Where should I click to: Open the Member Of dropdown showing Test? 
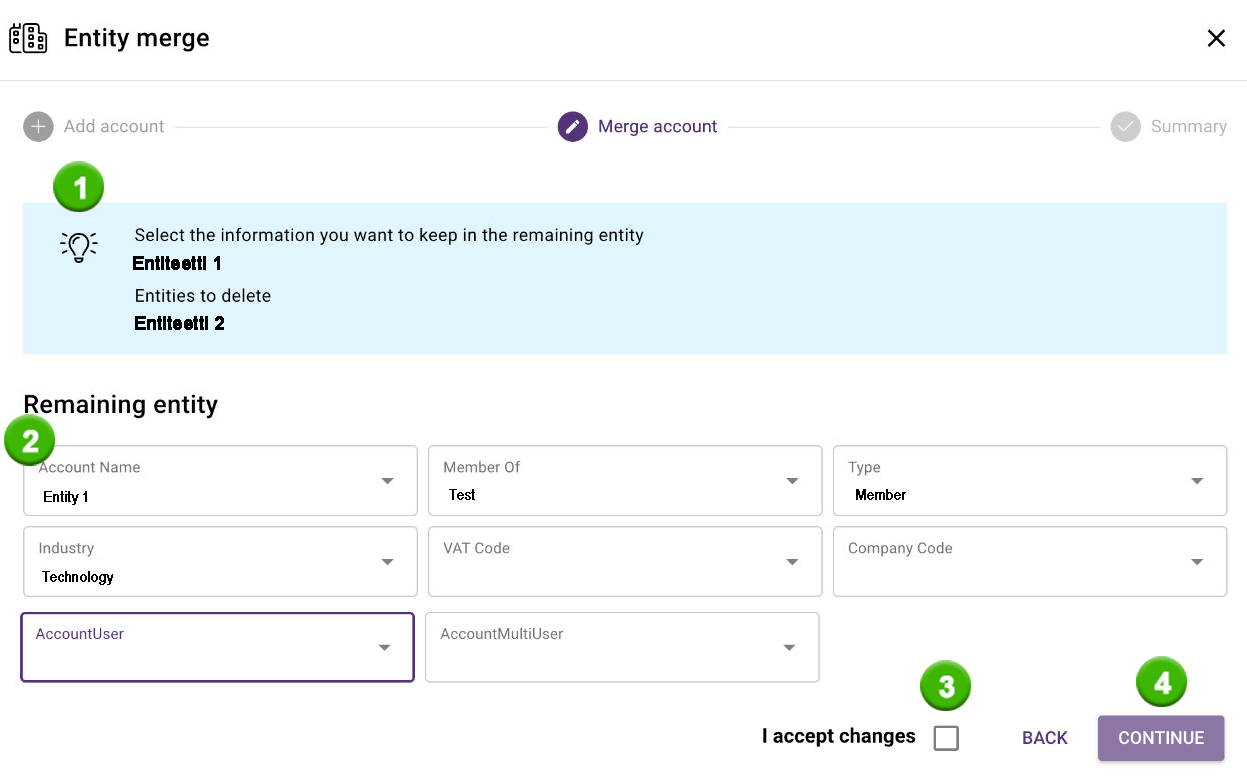click(791, 481)
